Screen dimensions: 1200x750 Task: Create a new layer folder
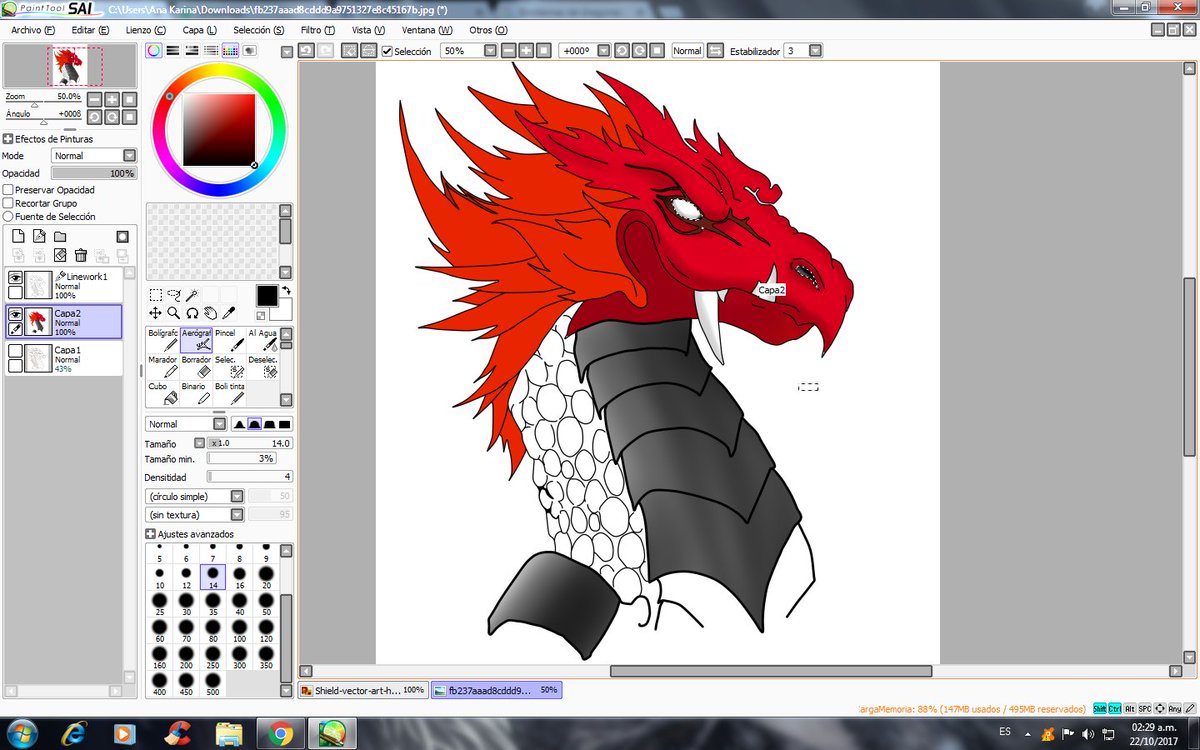pos(60,236)
